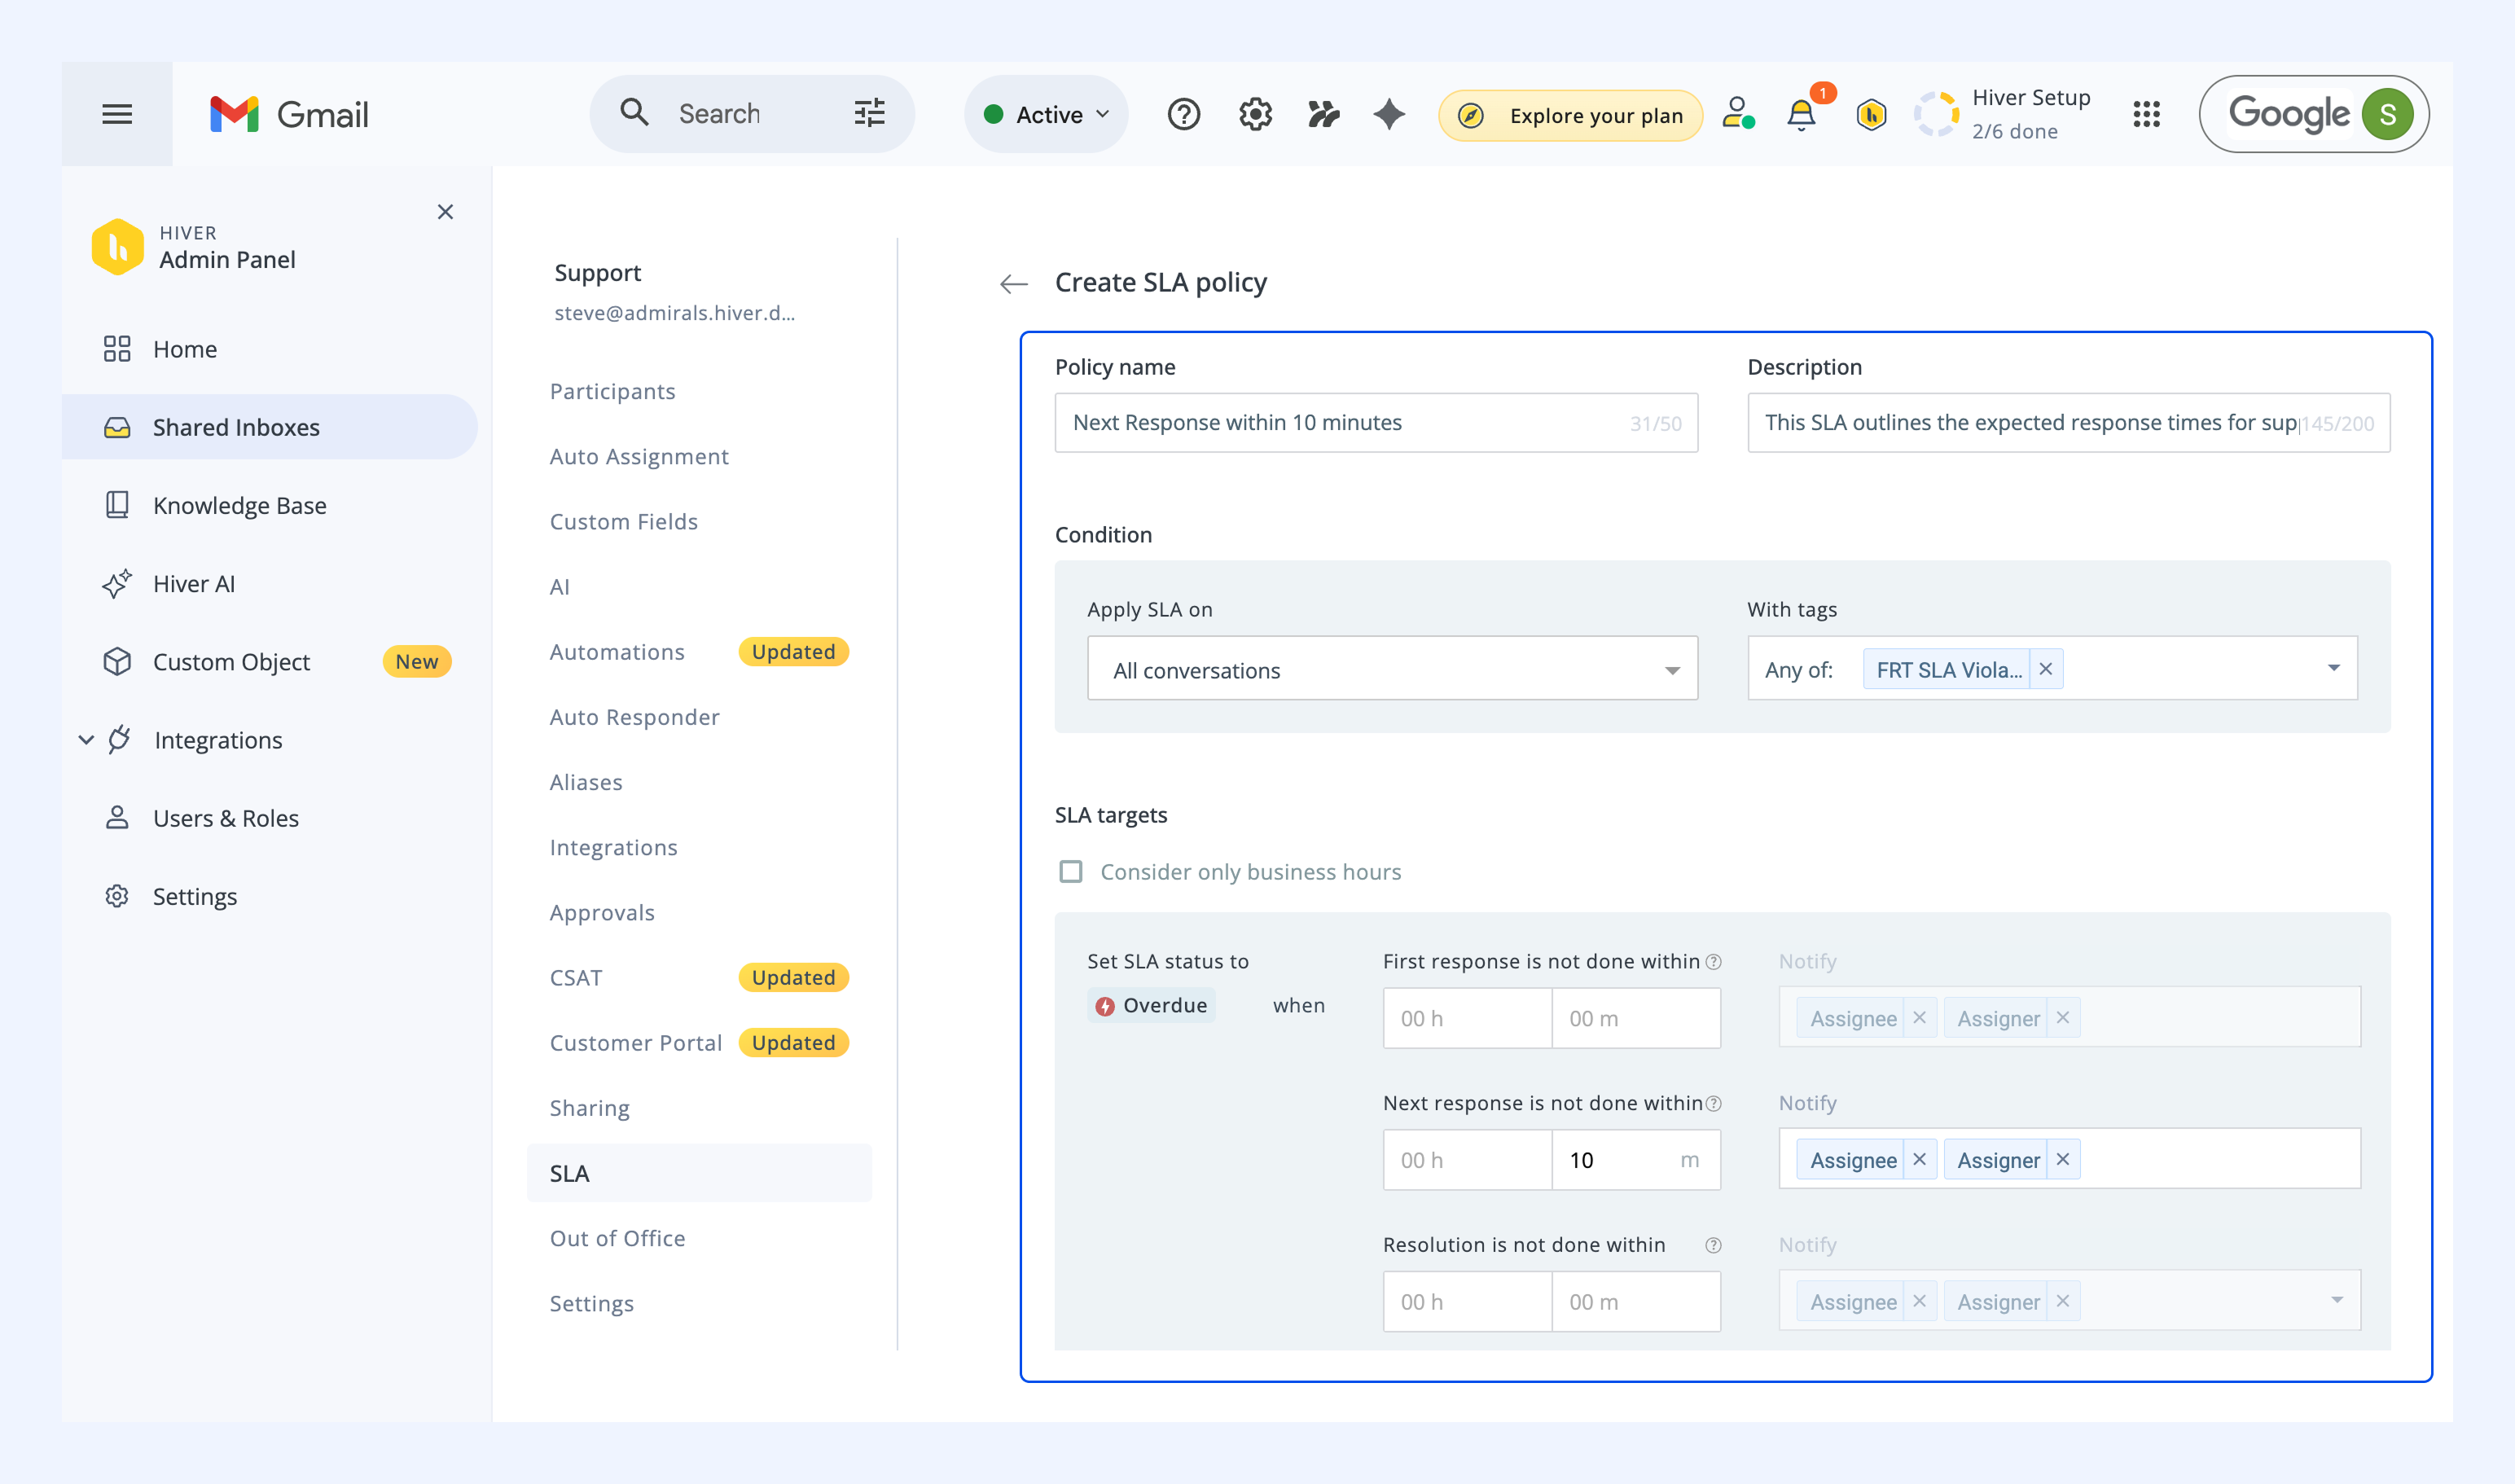Switch to Approvals tab
This screenshot has width=2515, height=1484.
coord(602,912)
